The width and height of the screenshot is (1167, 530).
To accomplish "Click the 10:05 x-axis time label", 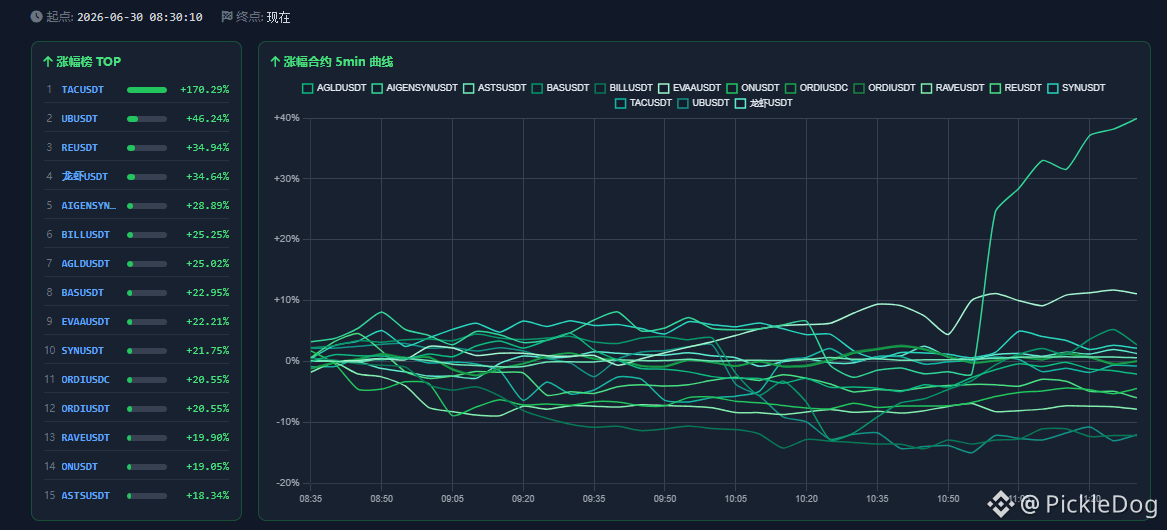I will (x=735, y=498).
